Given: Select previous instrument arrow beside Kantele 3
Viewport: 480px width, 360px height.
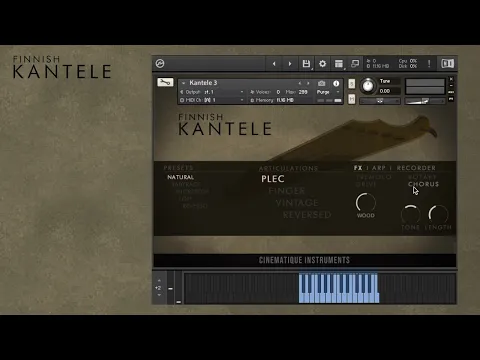Looking at the screenshot, I should [x=300, y=83].
